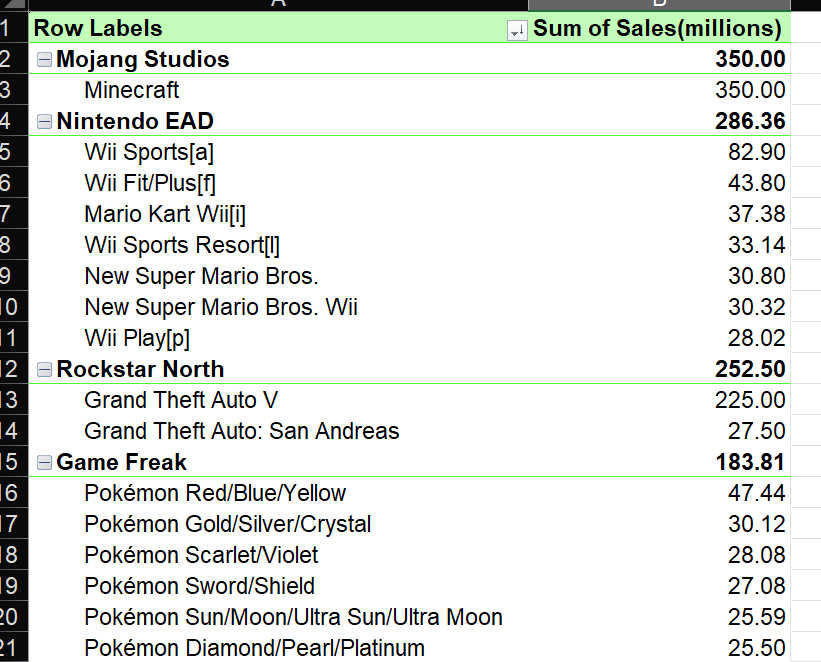Select the entire sheet corner button
This screenshot has width=821, height=662.
(x=14, y=7)
